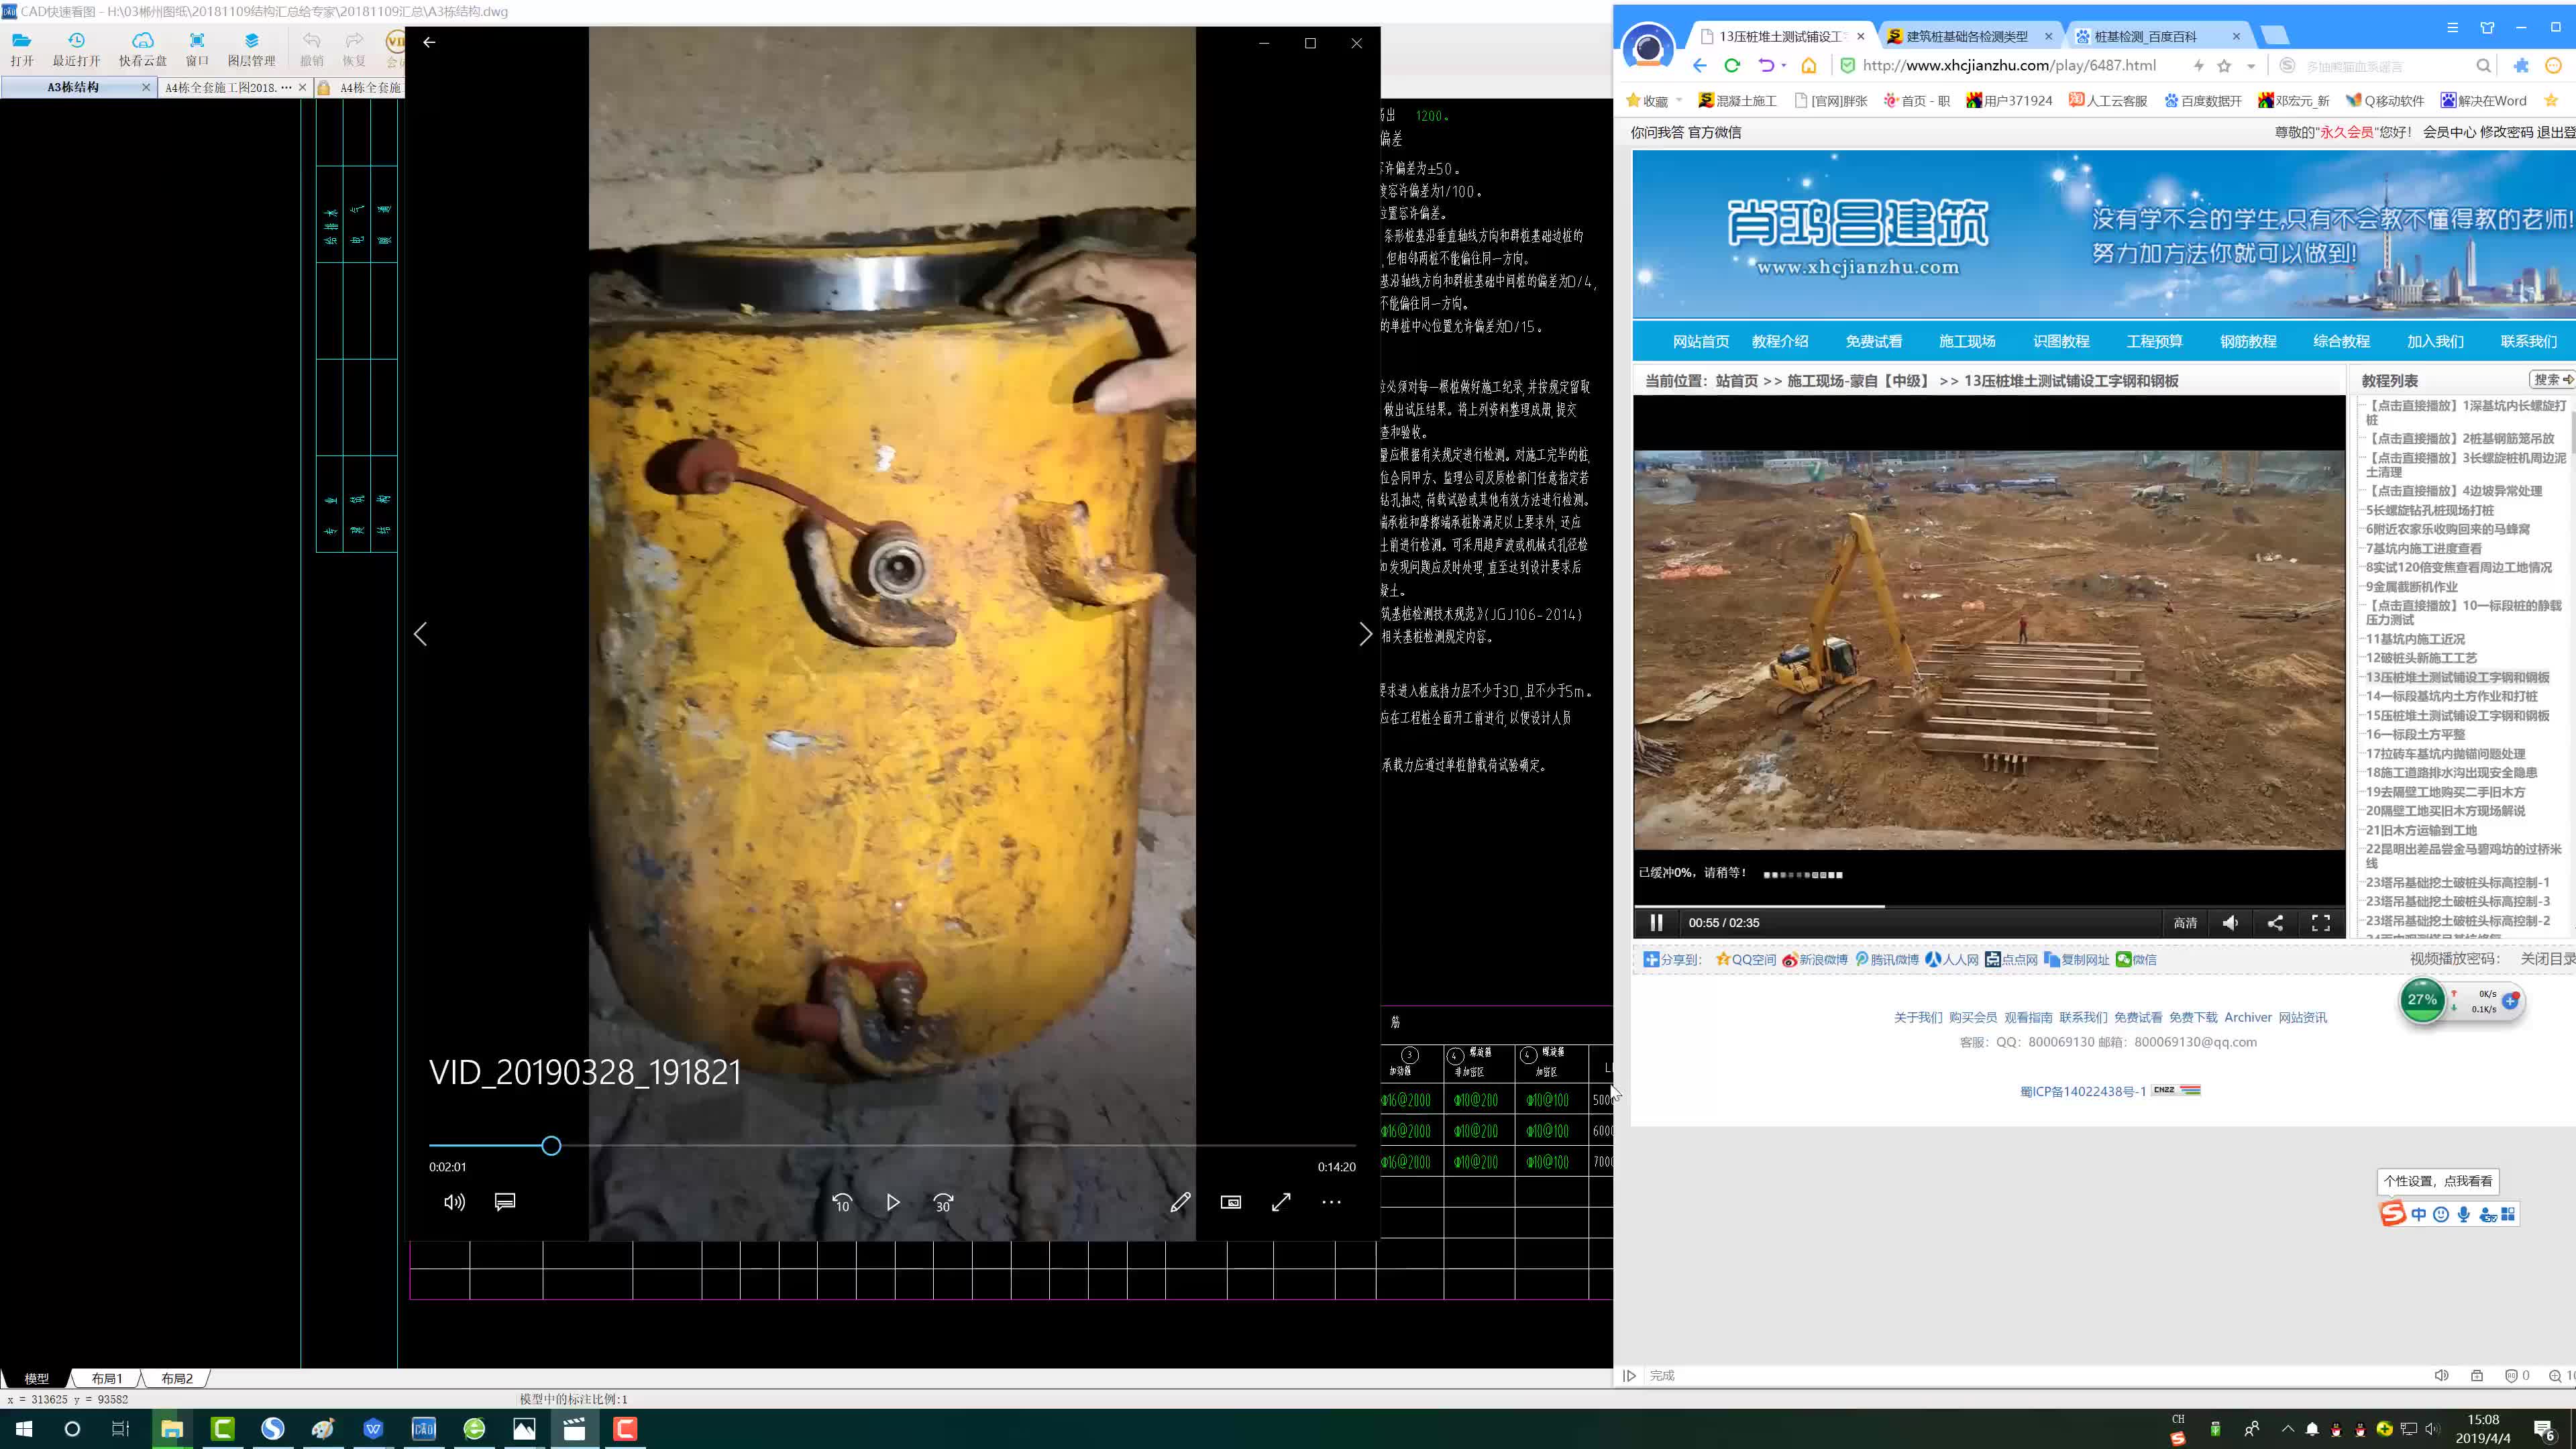Show hidden system tray icons chevron
Screen dimensions: 2576x1449
tap(2287, 1429)
